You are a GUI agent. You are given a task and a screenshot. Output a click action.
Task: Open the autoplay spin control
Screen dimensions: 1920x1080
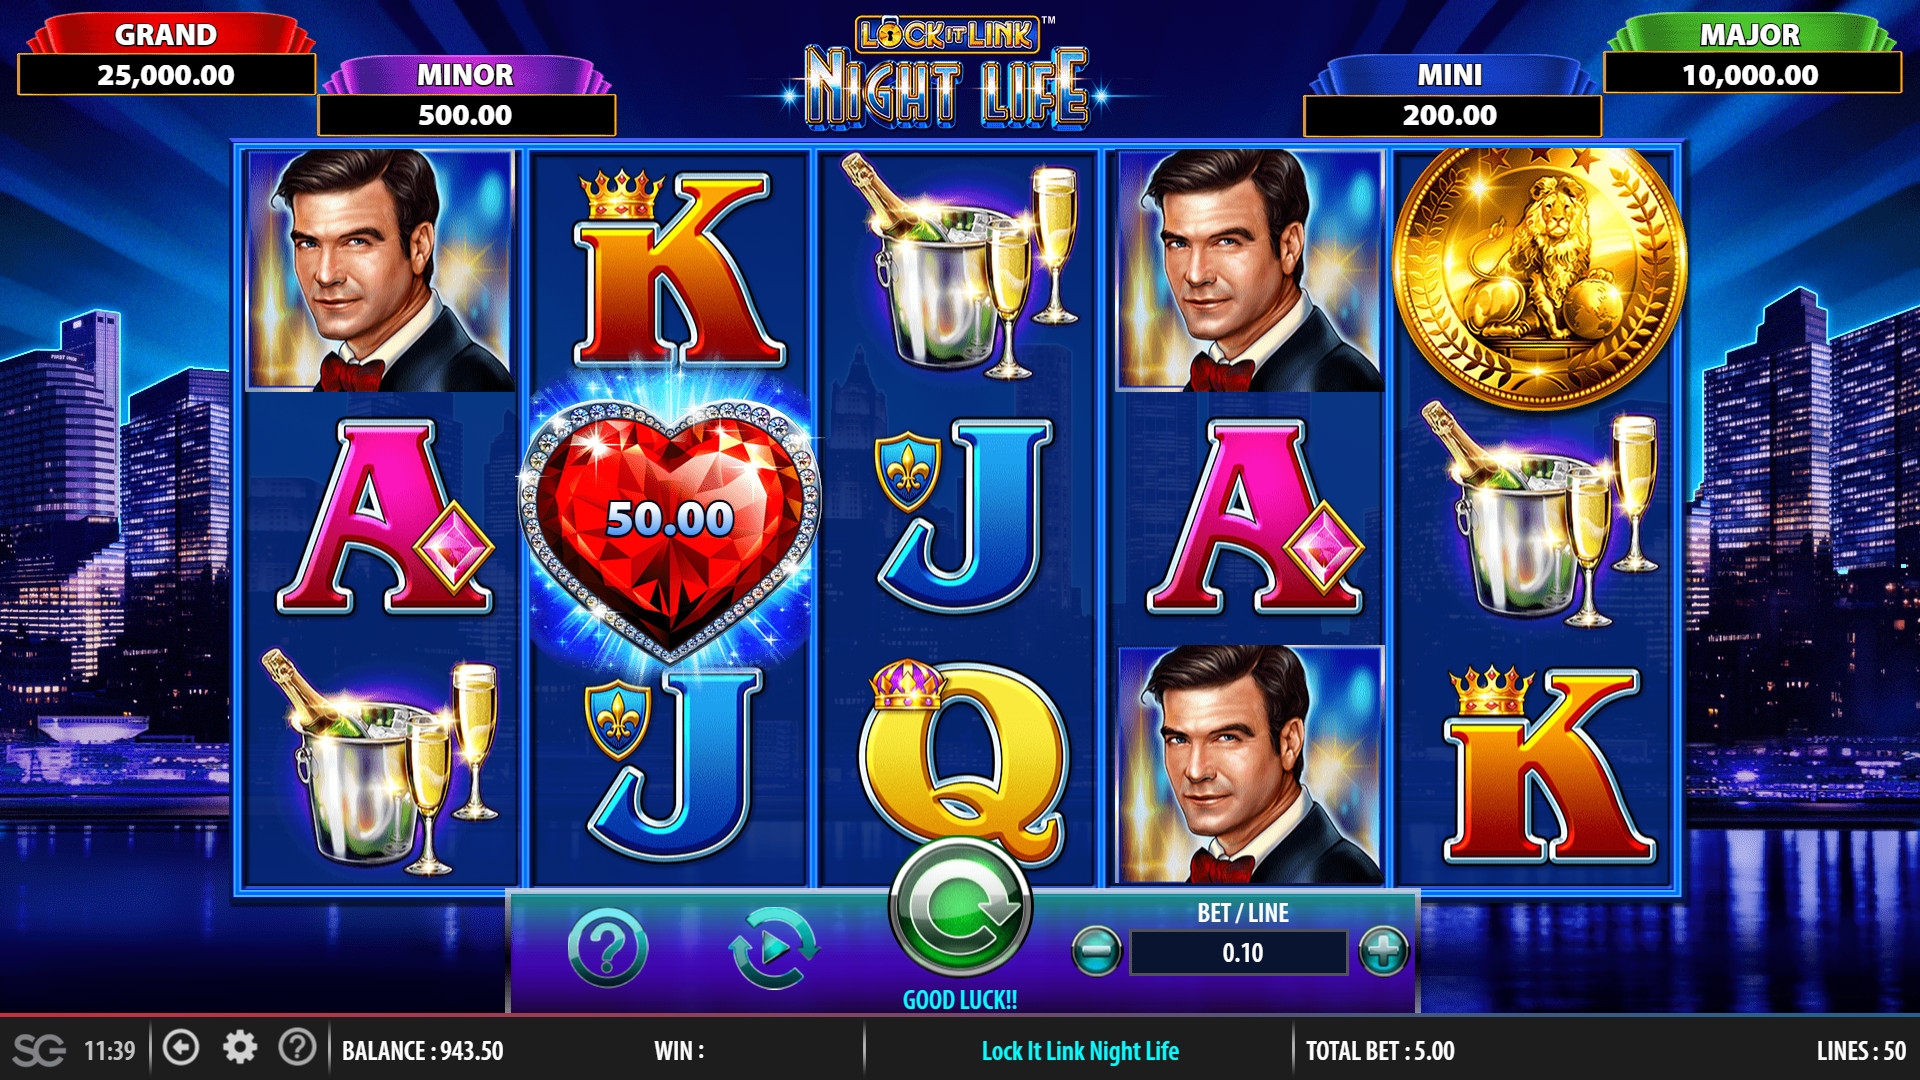point(773,948)
